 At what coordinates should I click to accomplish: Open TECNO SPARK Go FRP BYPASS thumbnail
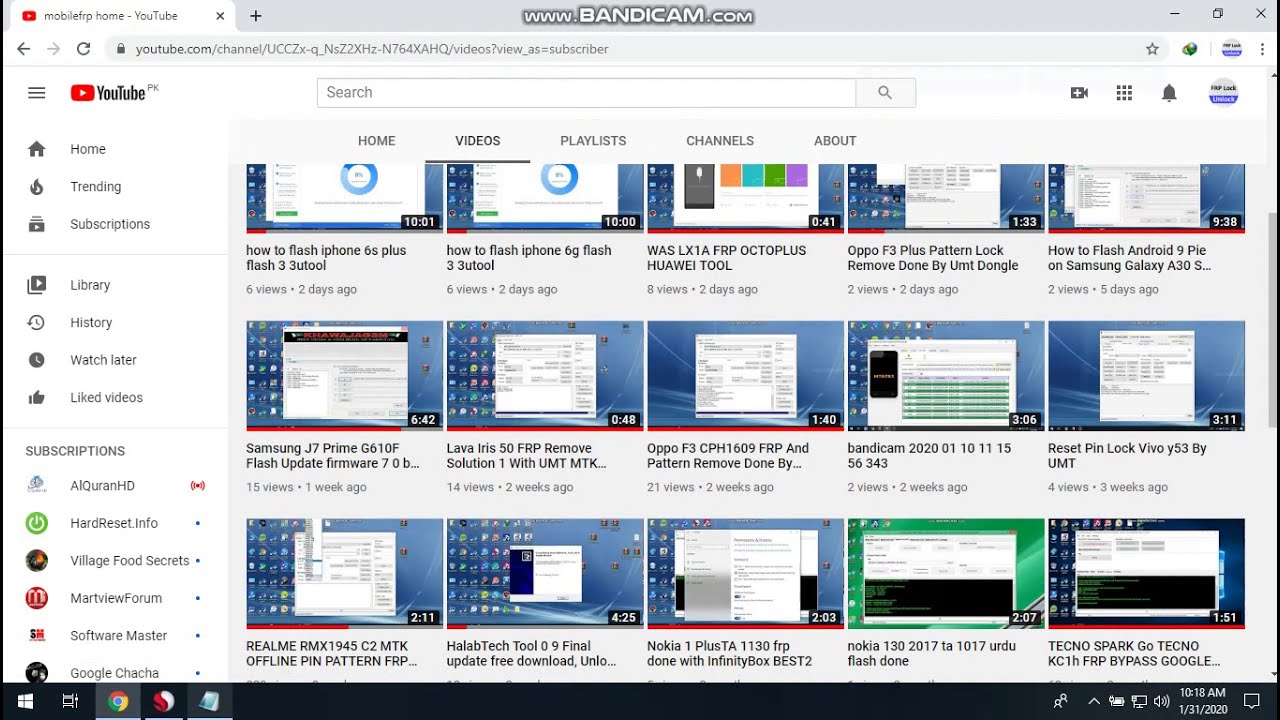(1146, 574)
